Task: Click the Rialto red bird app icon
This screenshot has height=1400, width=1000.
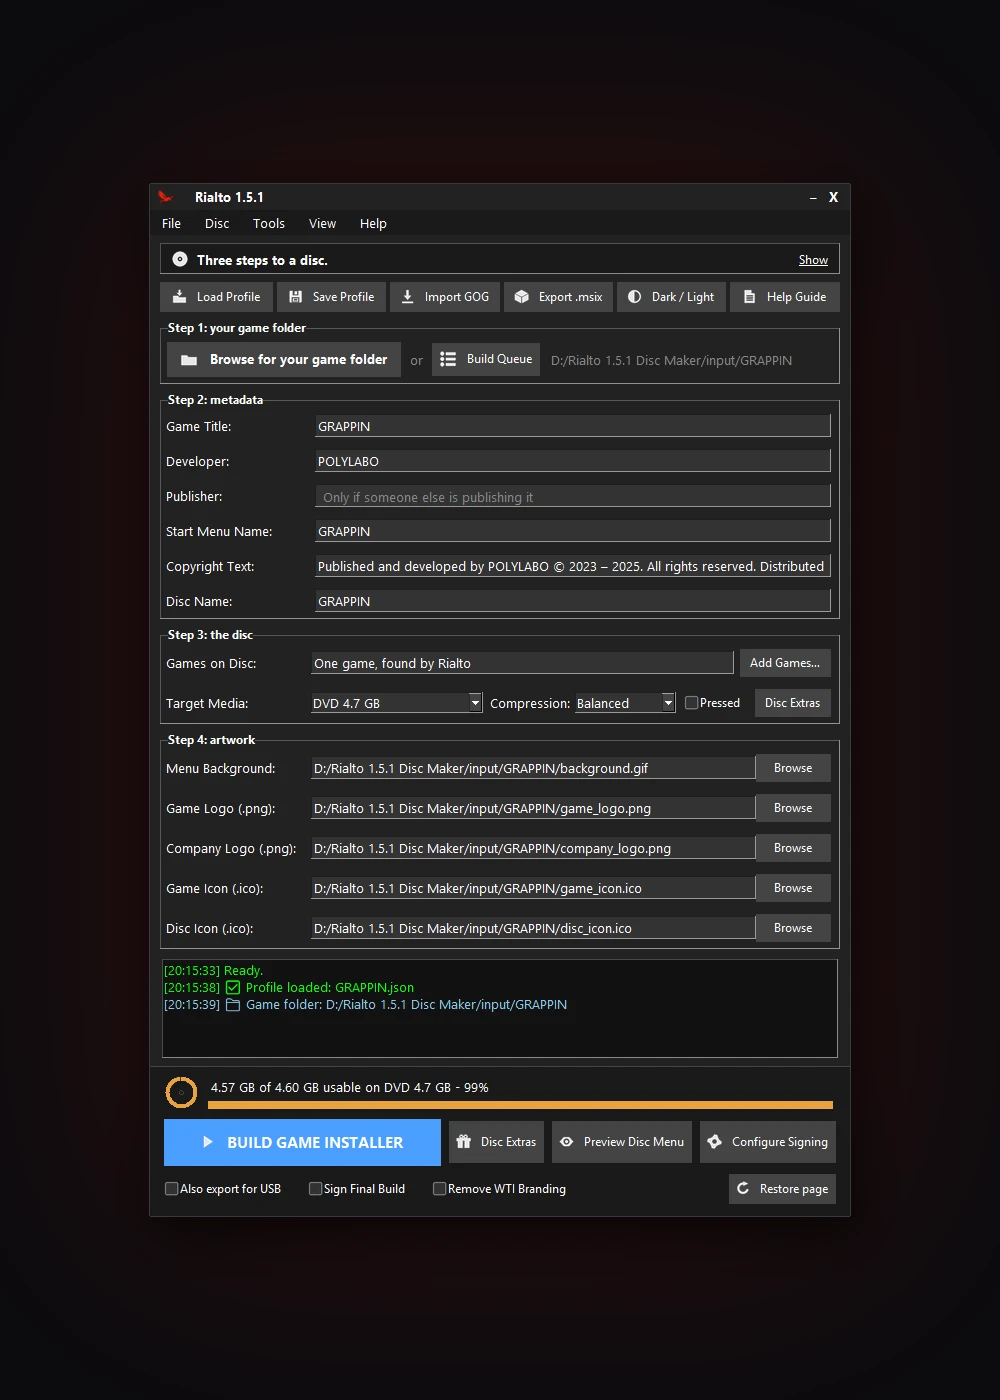Action: pos(165,197)
